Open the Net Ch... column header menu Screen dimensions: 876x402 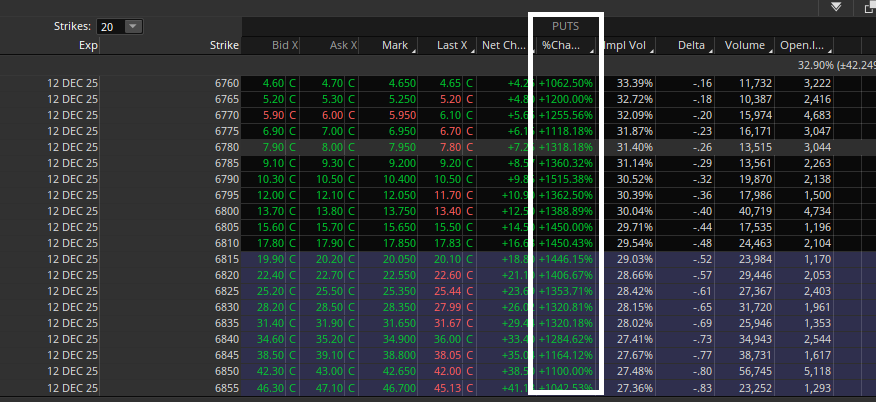click(x=532, y=51)
